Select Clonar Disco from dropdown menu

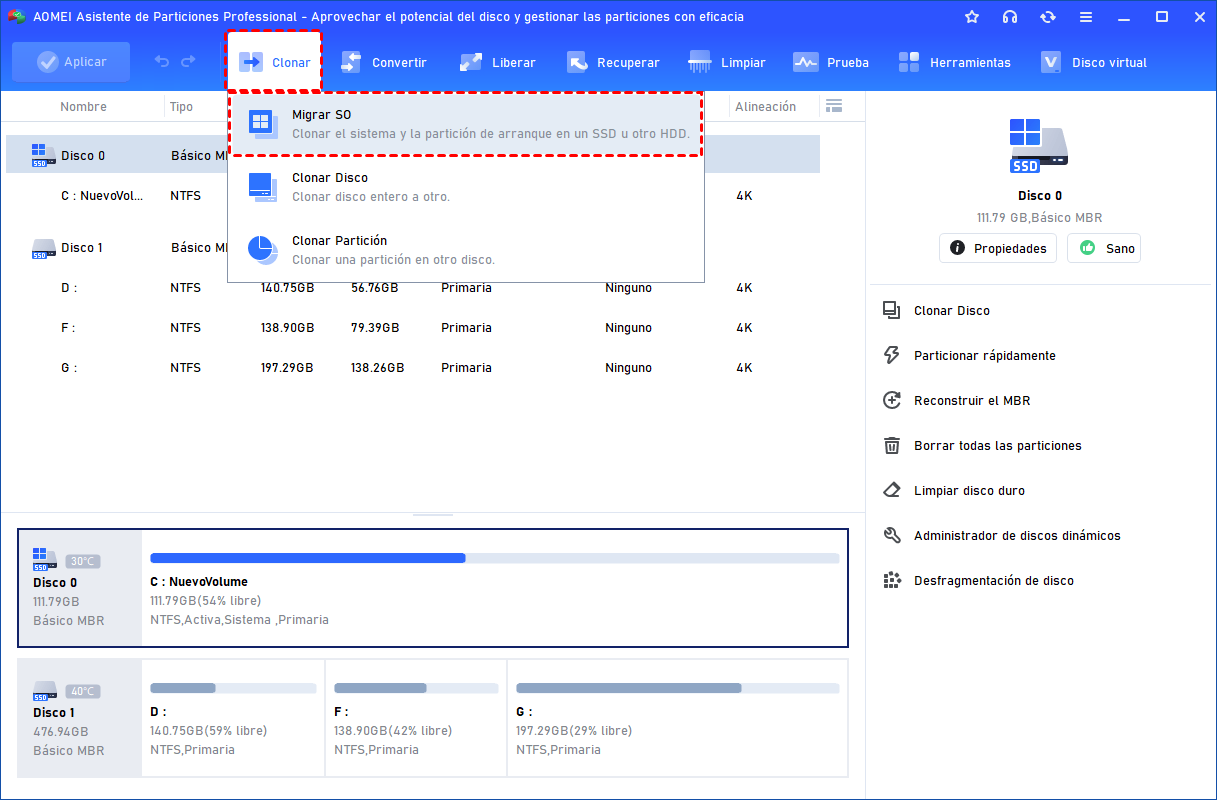click(465, 187)
